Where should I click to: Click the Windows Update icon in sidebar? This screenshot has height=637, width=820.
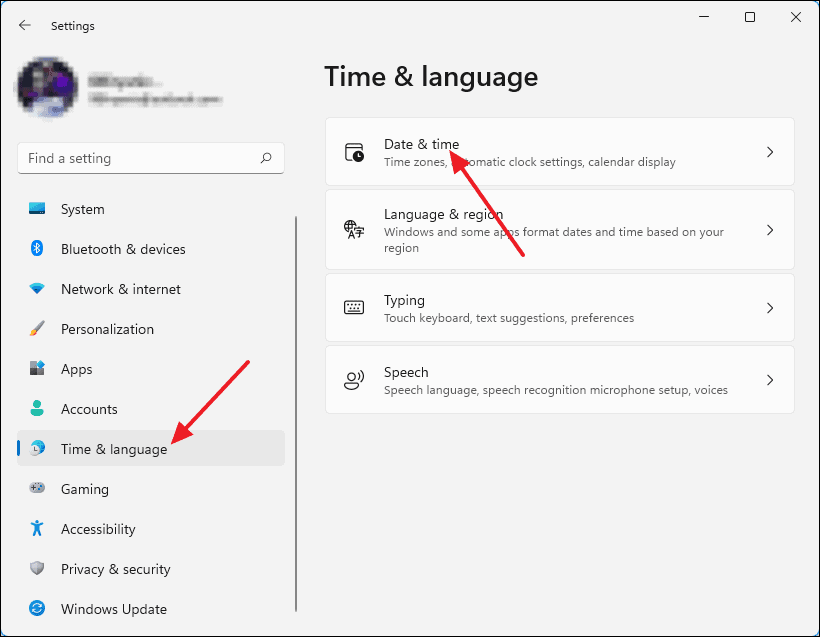37,609
